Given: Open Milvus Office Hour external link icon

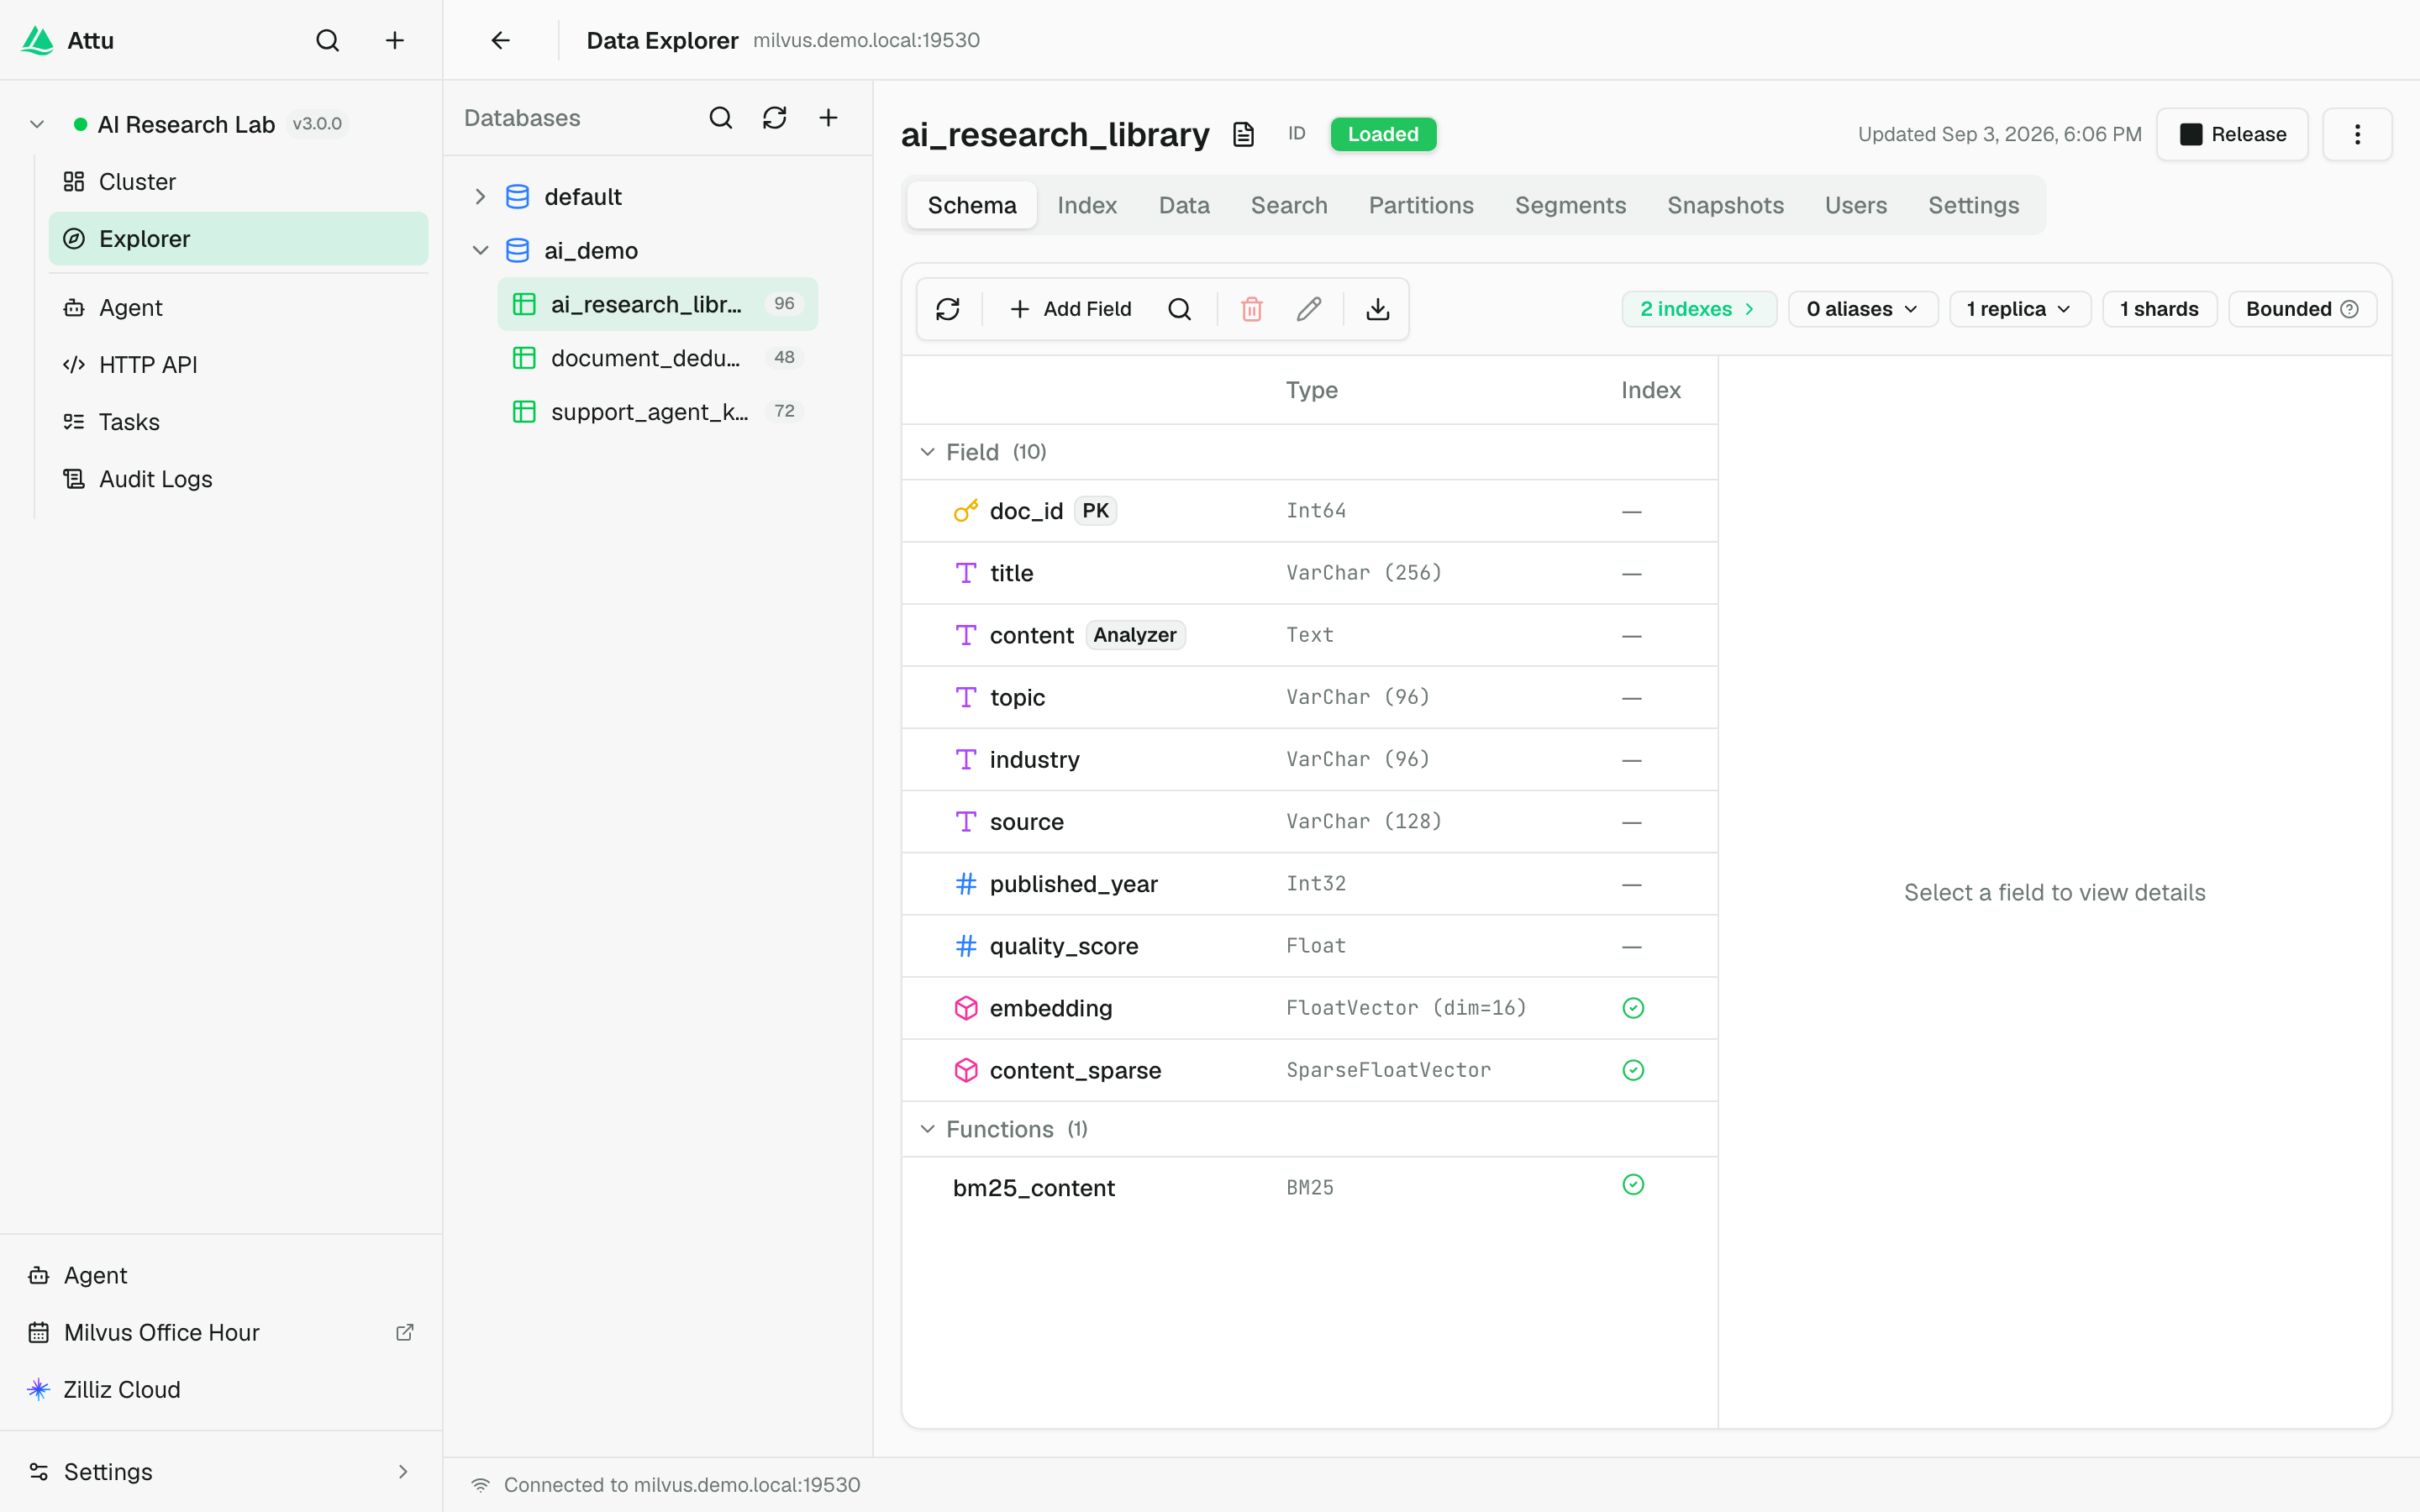Looking at the screenshot, I should (405, 1332).
